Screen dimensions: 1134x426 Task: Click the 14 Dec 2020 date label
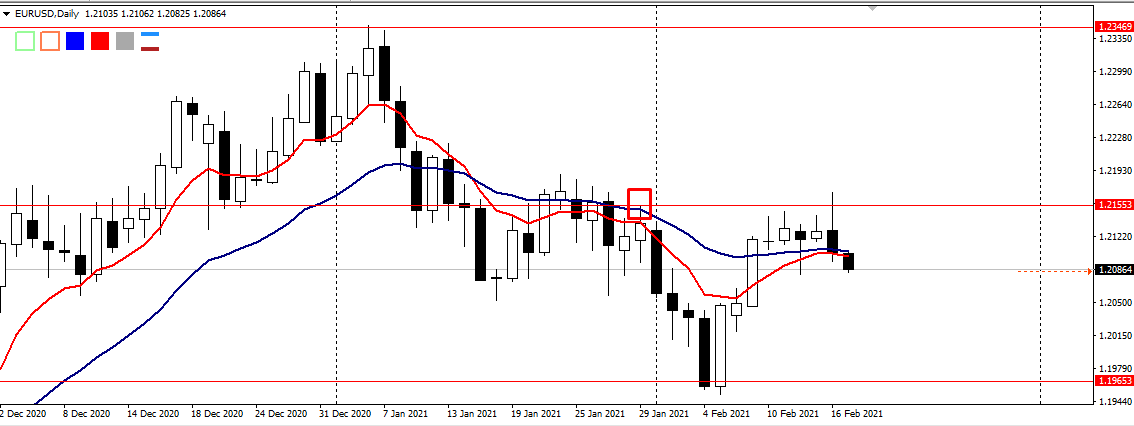click(153, 414)
